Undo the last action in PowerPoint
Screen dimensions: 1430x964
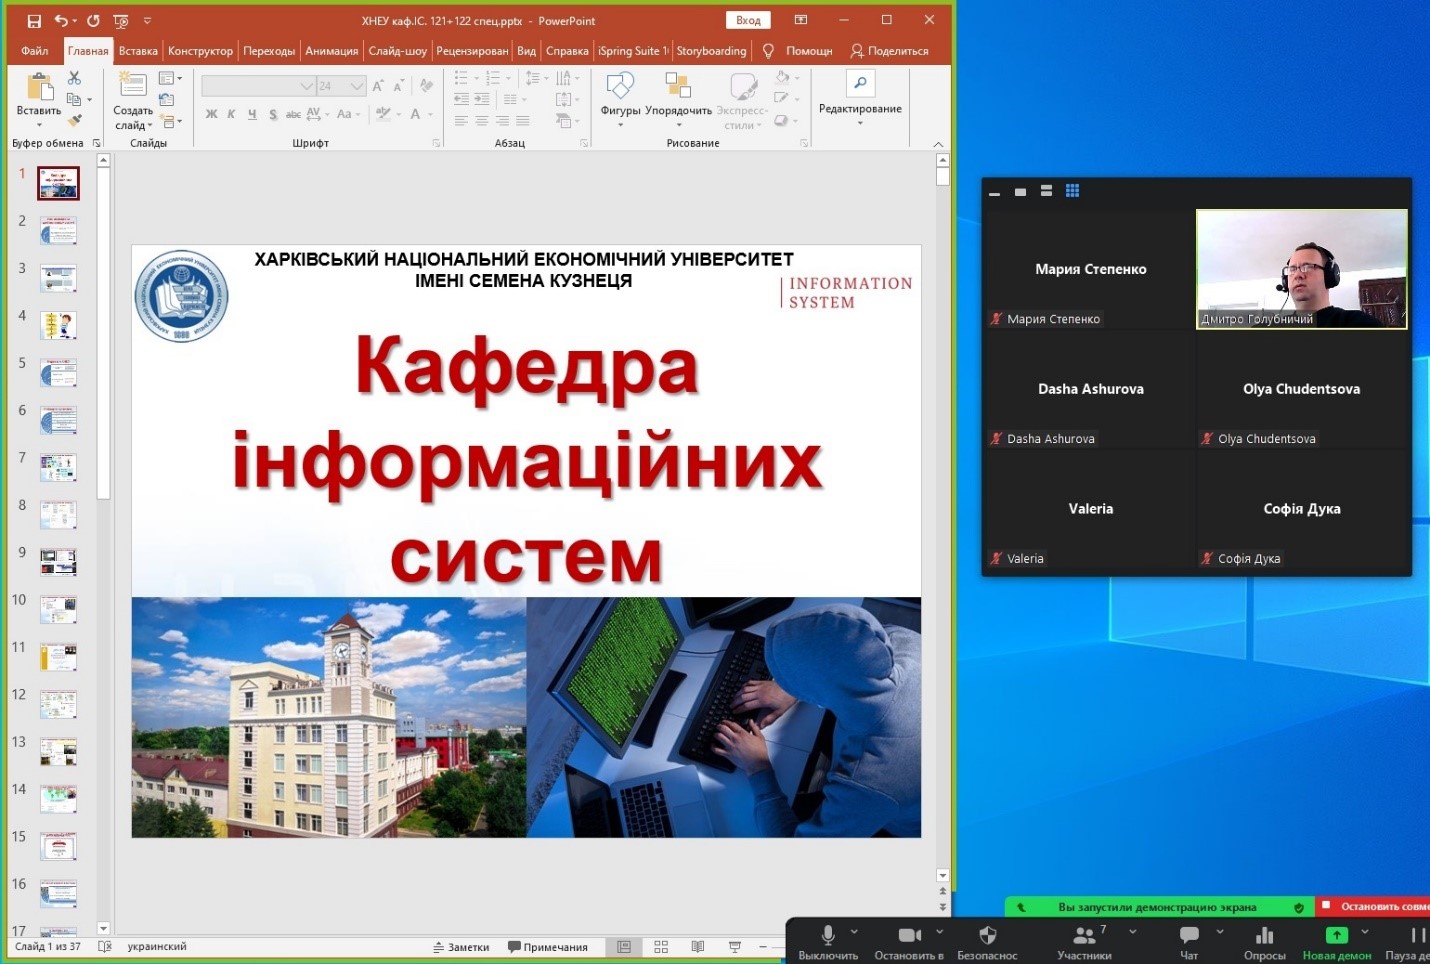point(60,21)
